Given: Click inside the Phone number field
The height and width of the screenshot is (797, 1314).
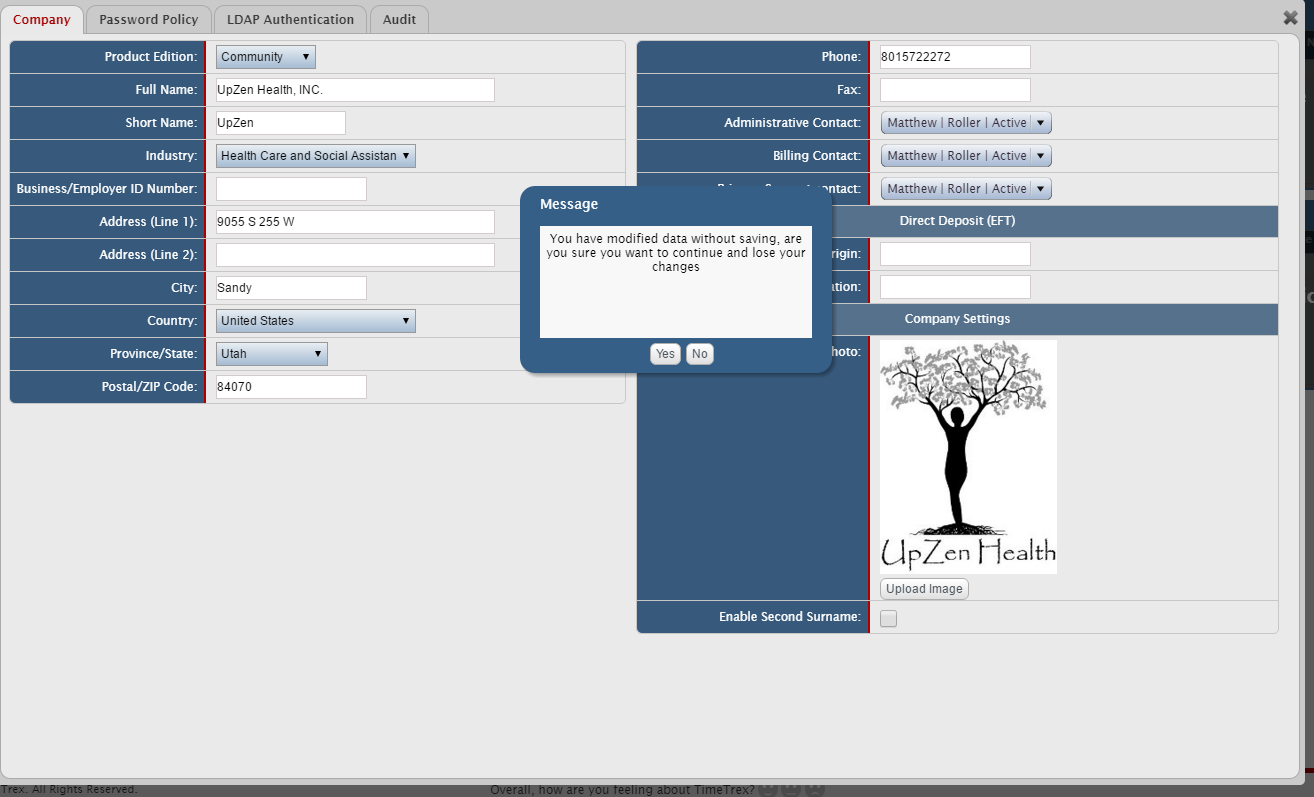Looking at the screenshot, I should click(954, 56).
